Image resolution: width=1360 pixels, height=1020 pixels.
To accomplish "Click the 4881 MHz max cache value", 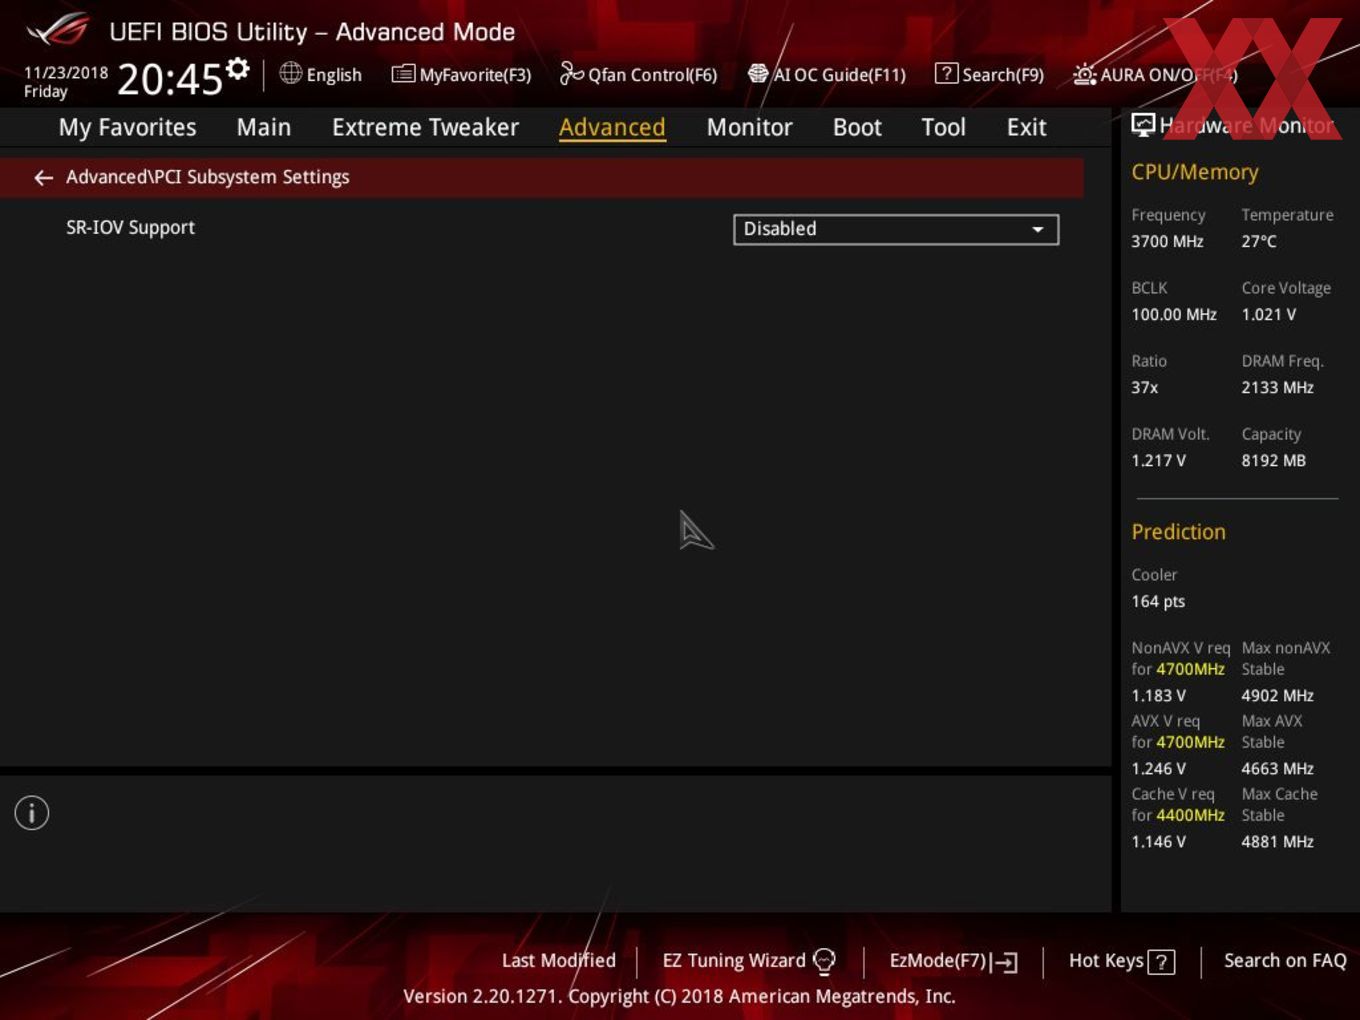I will (1278, 841).
